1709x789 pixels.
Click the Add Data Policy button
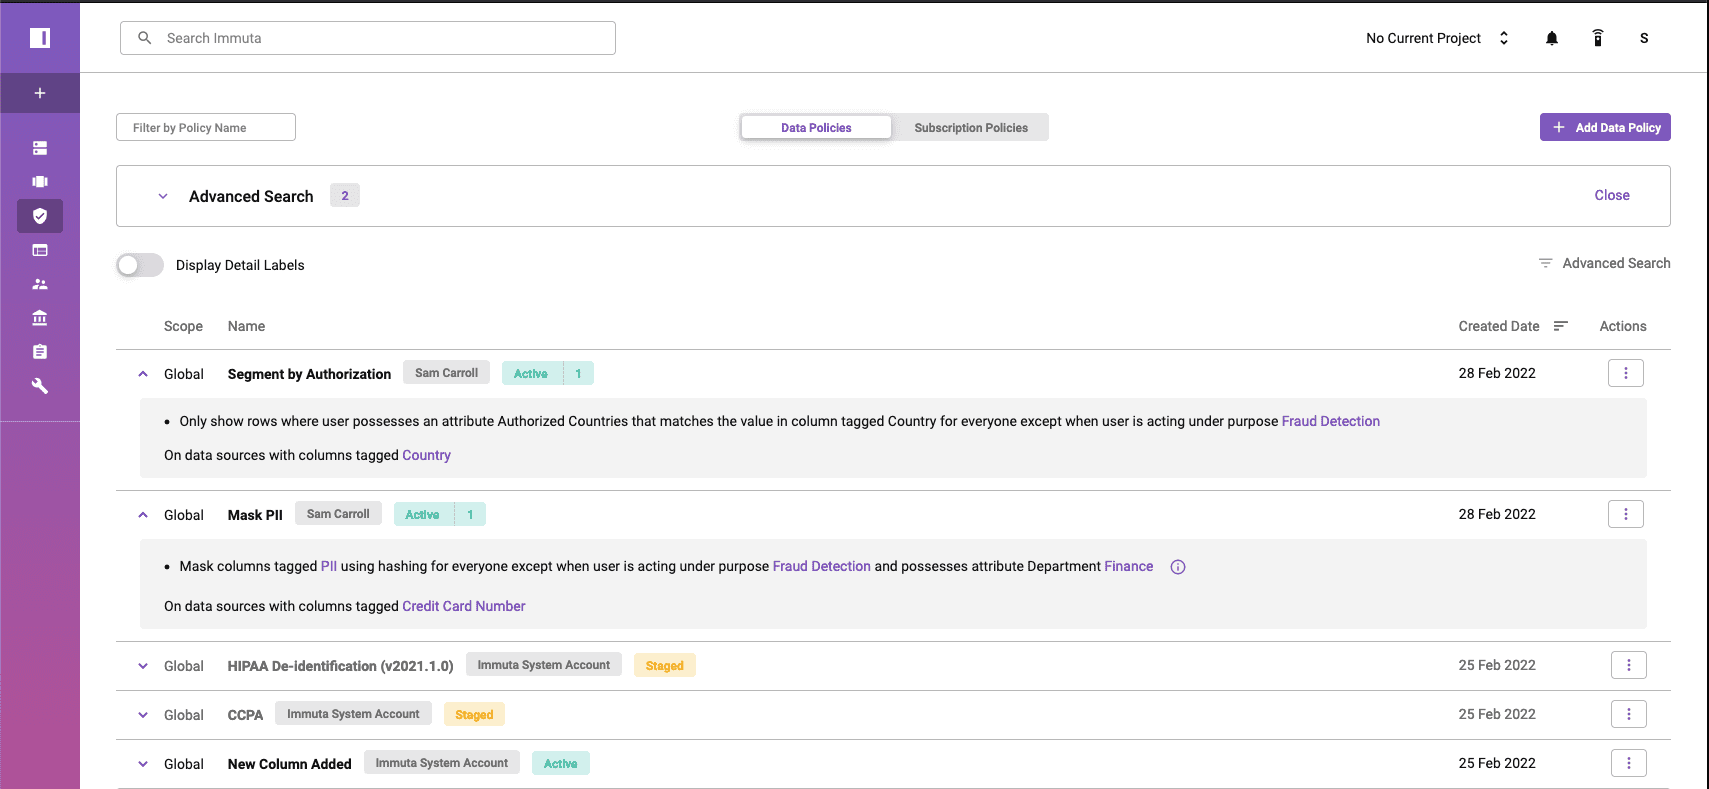1605,127
